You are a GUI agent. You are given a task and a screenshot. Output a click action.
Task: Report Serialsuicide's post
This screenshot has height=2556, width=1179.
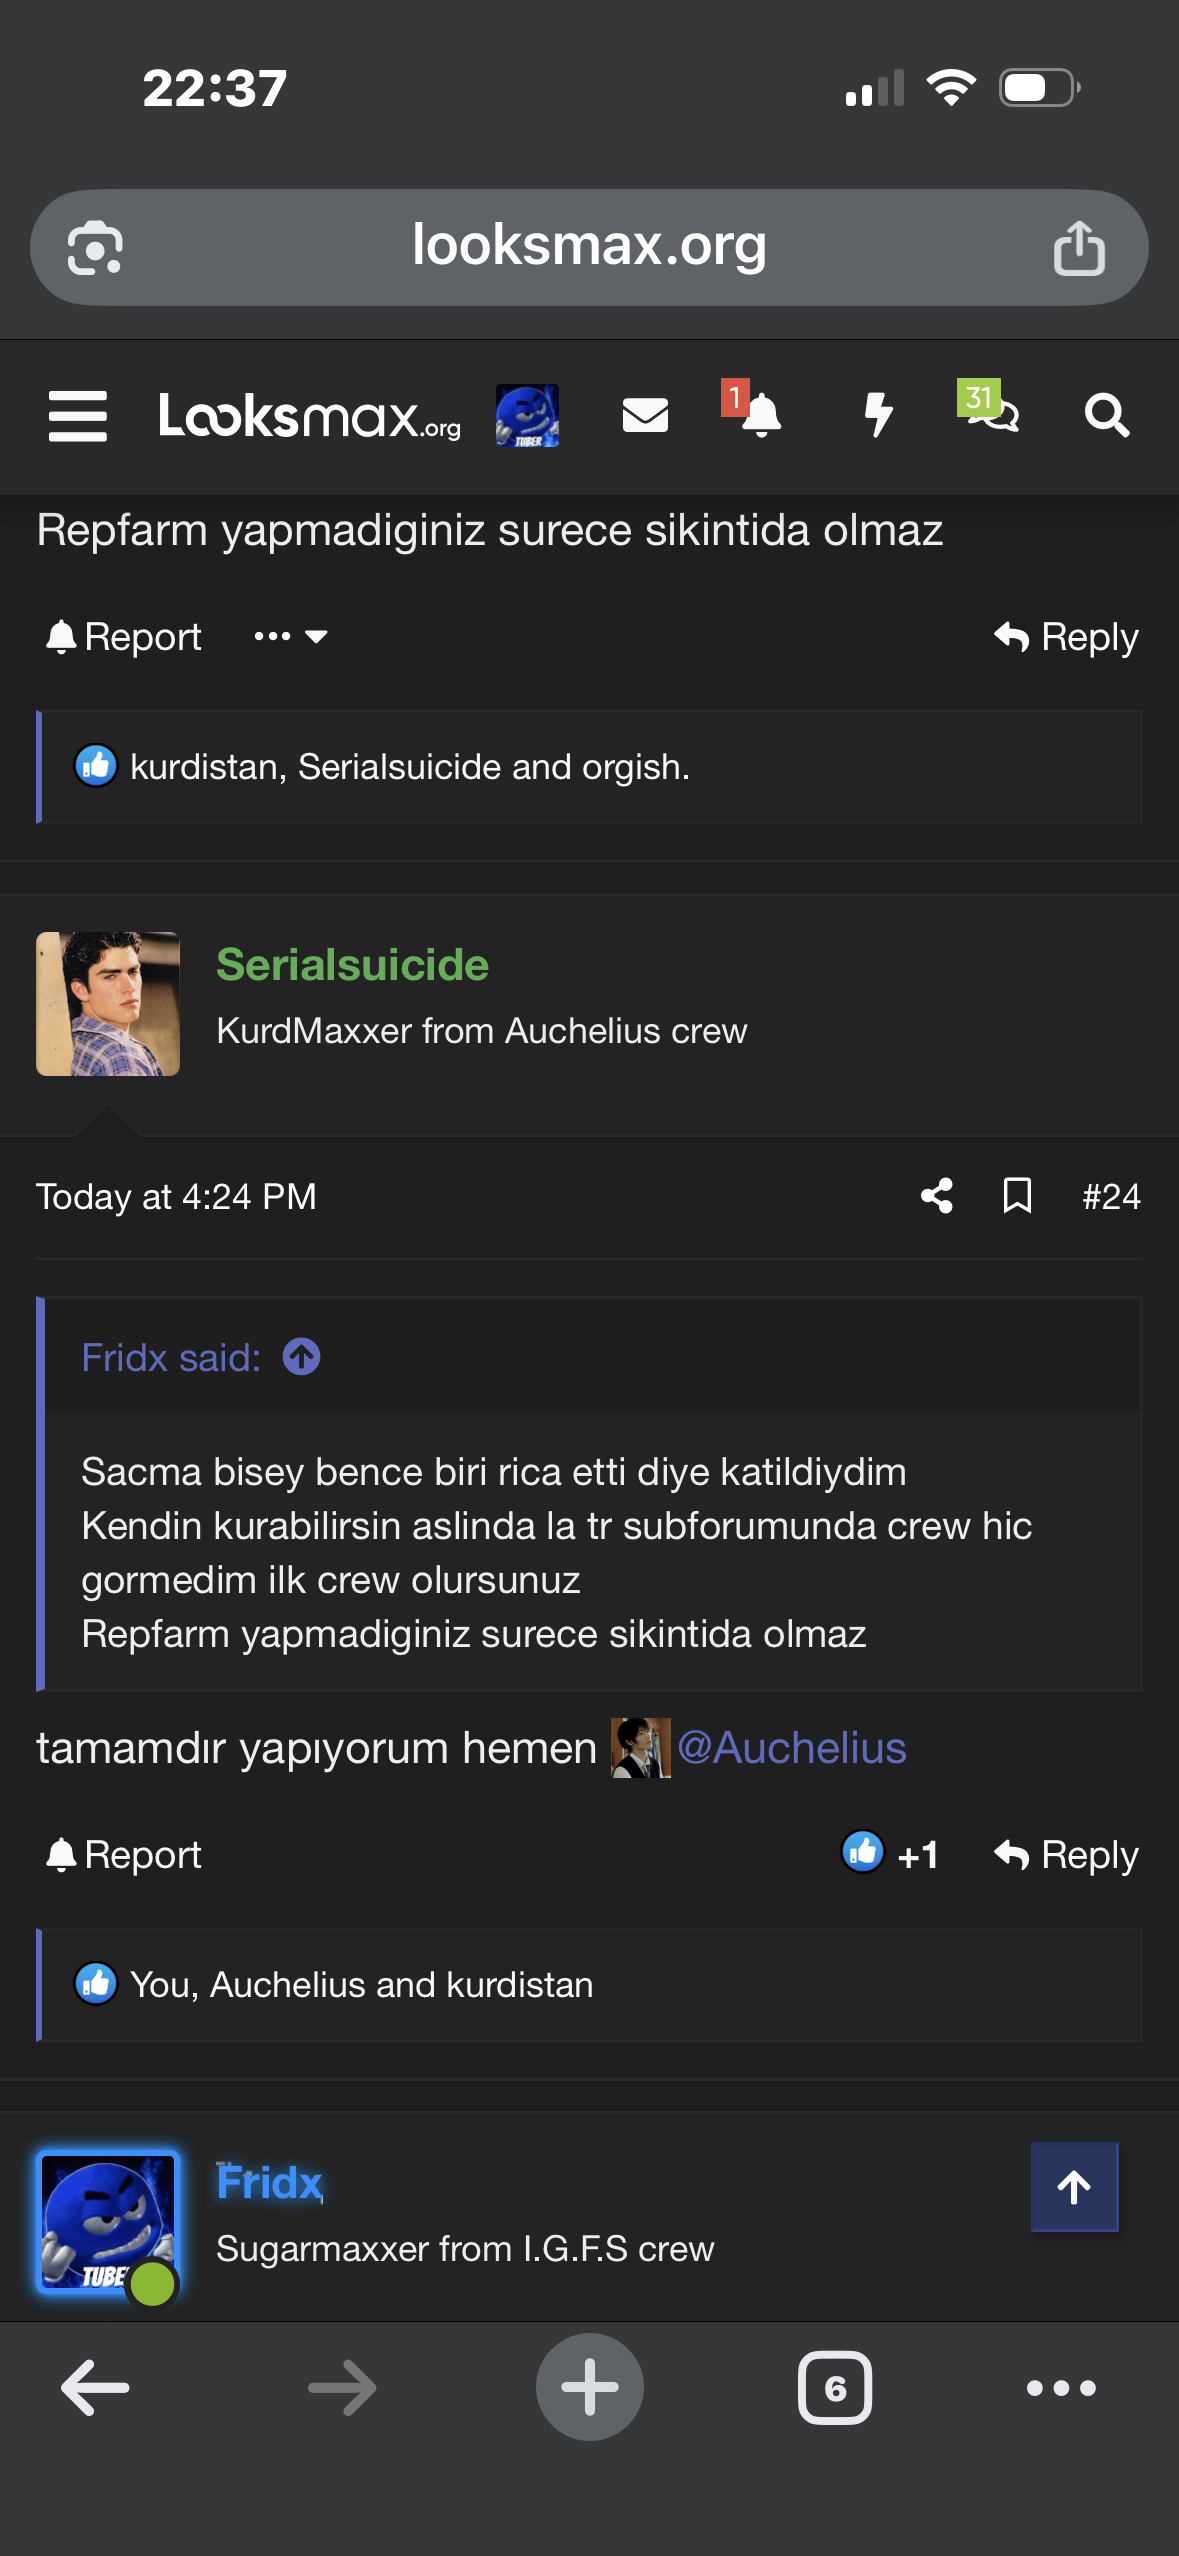click(x=124, y=1855)
